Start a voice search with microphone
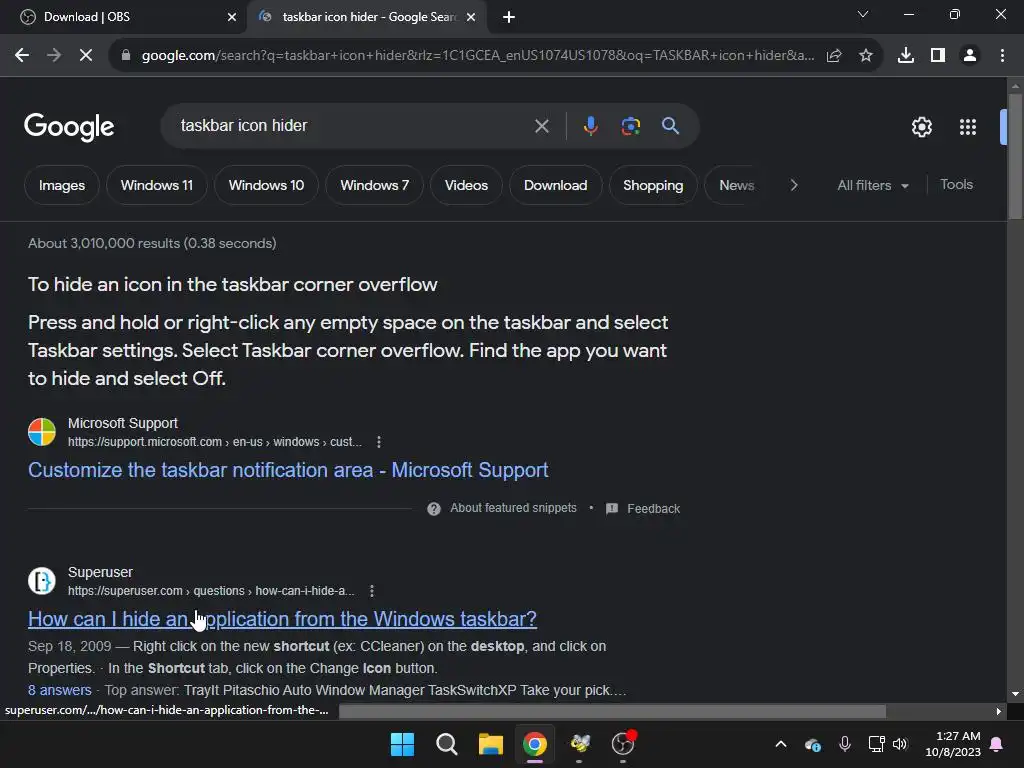The image size is (1024, 768). 590,126
